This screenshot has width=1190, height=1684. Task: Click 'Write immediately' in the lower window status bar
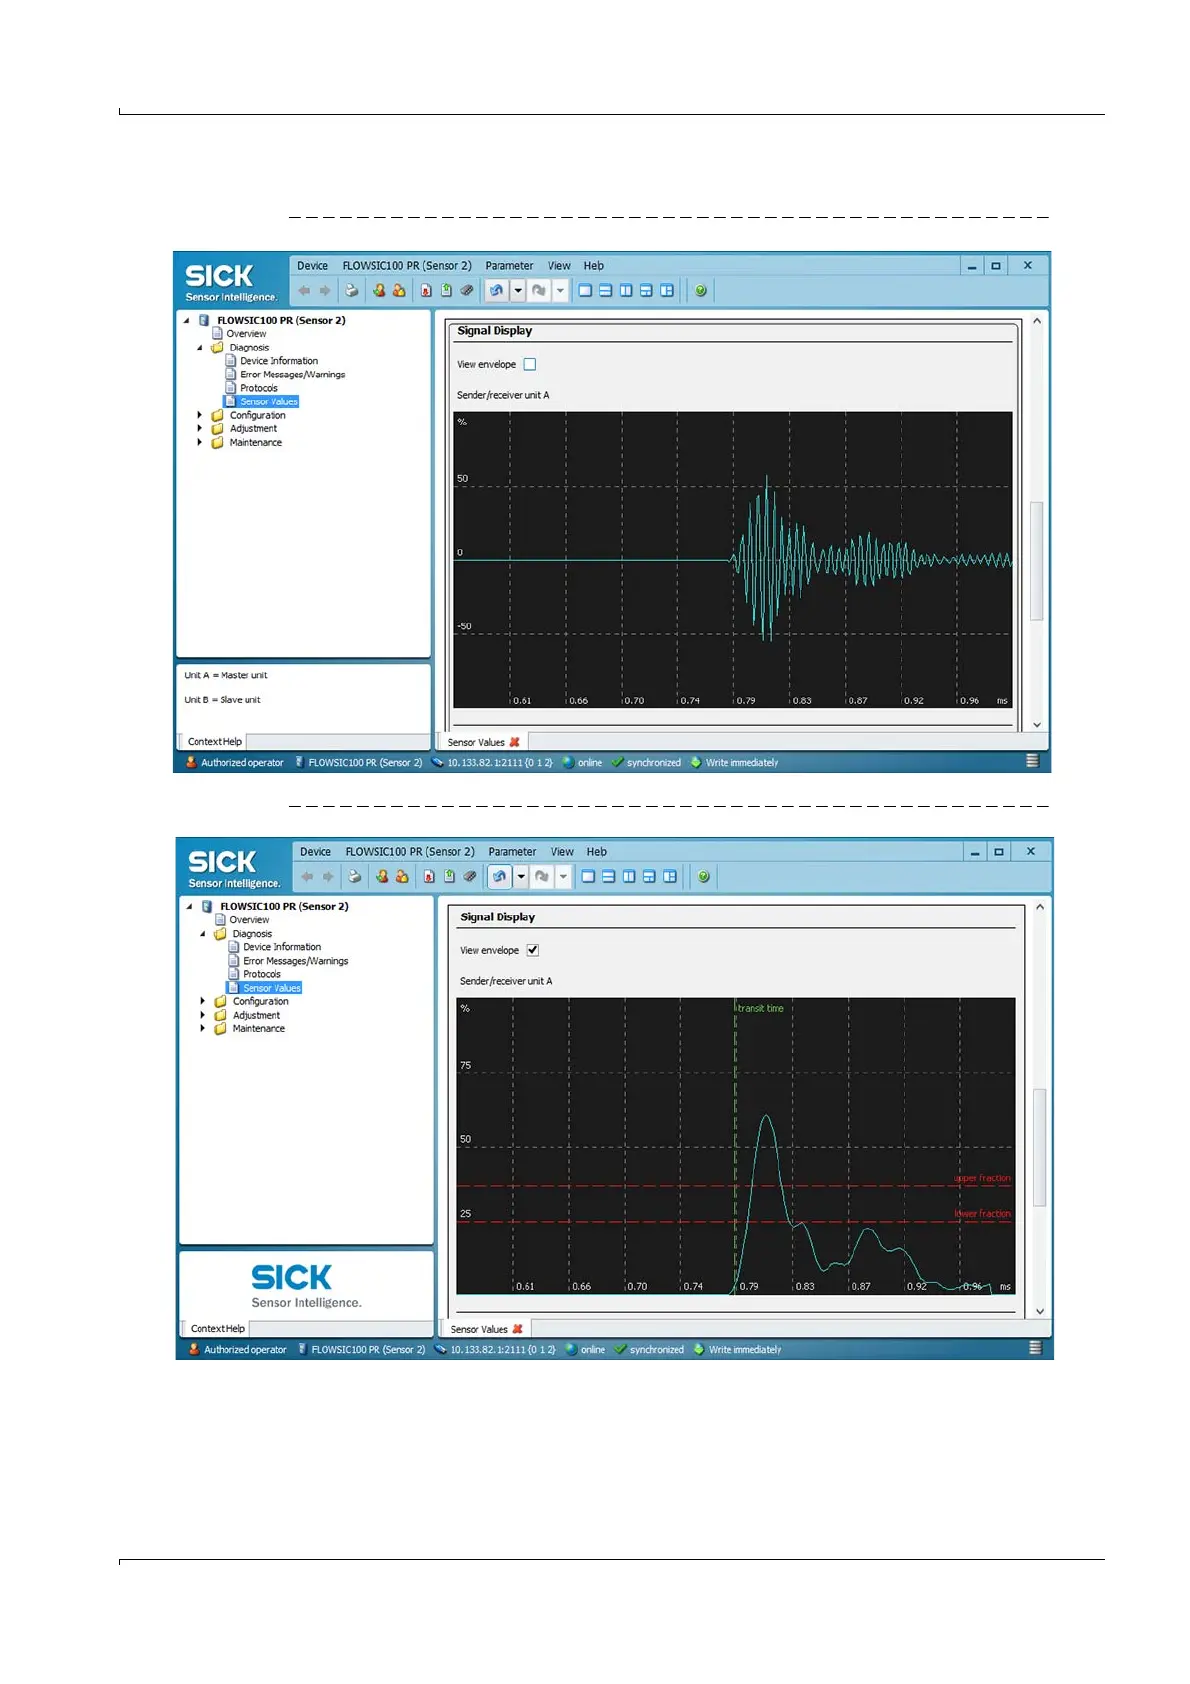coord(745,1350)
